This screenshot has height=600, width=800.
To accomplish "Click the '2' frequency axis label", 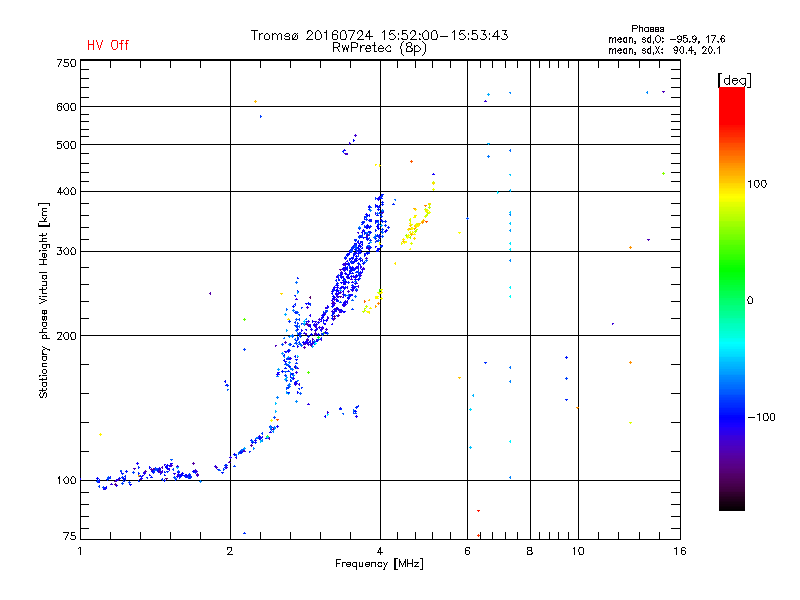I will point(230,551).
